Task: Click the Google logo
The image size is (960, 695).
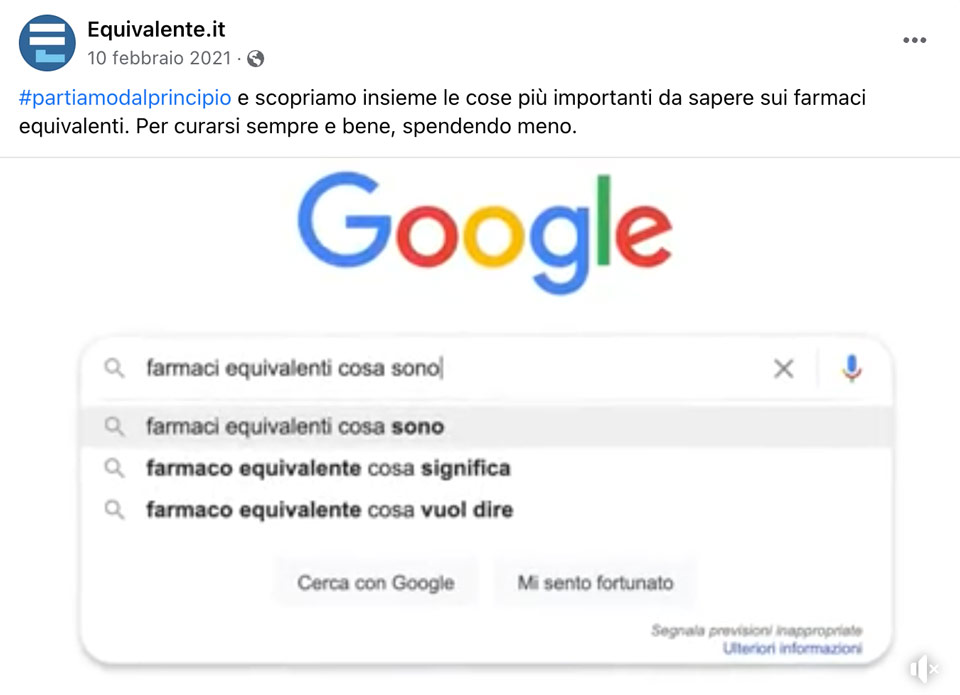Action: pos(484,232)
